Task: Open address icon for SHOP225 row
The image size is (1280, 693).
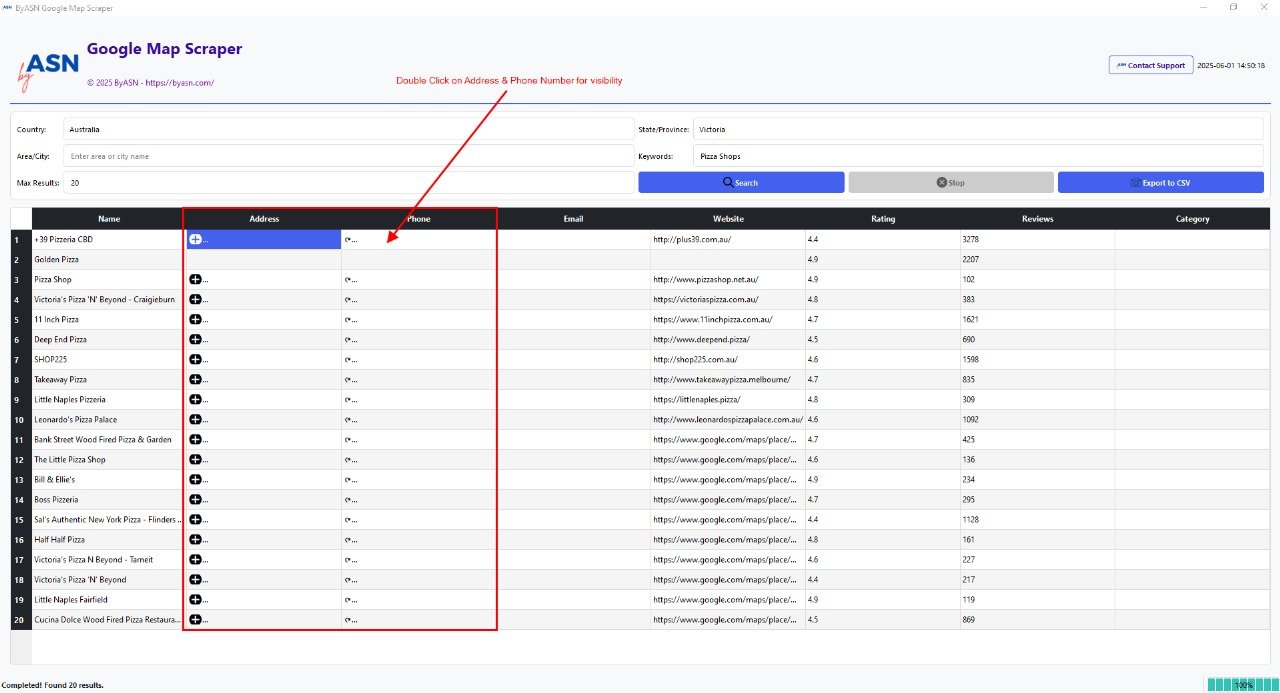Action: 195,360
